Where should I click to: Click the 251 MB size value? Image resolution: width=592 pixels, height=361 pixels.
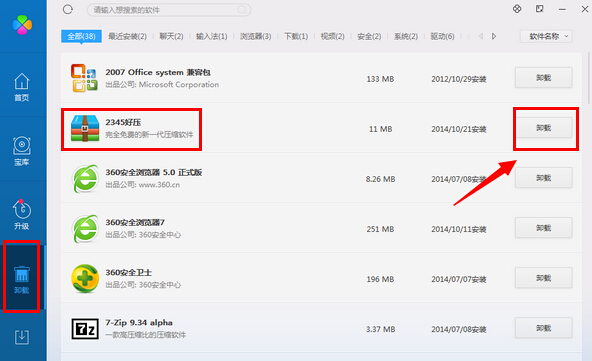tap(380, 229)
